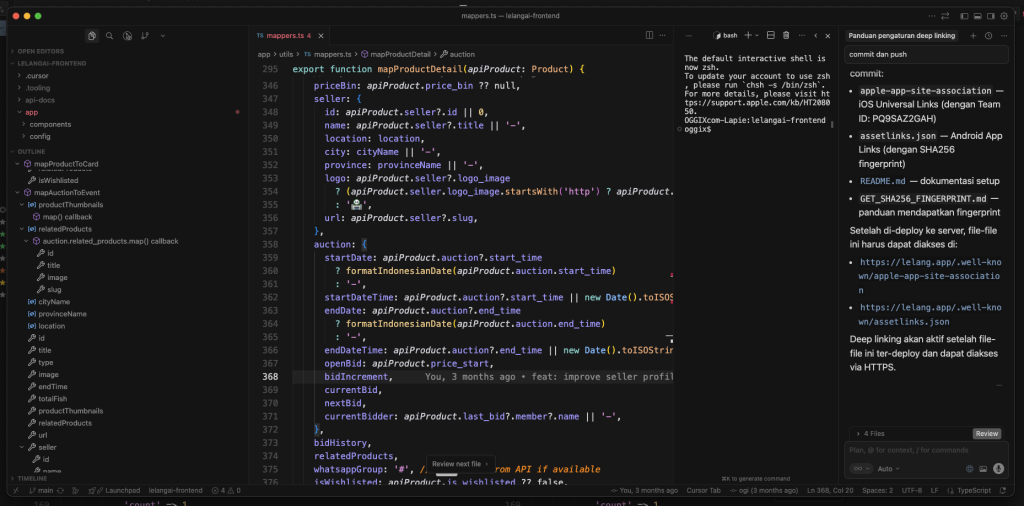Open the Source Control view icon

tap(145, 36)
